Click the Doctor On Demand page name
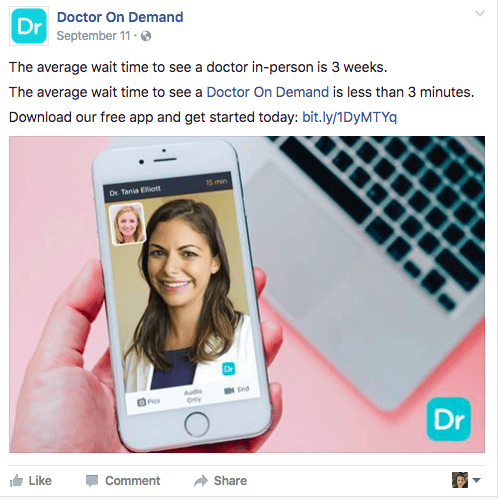The width and height of the screenshot is (498, 499). click(120, 17)
